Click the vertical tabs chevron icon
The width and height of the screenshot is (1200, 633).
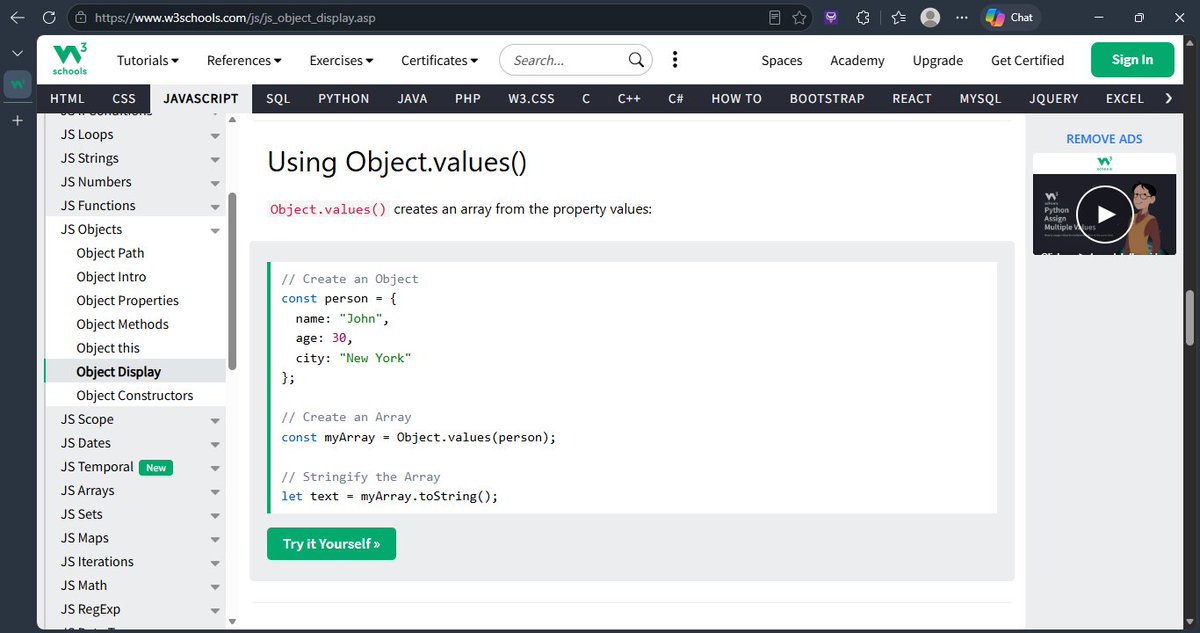17,53
